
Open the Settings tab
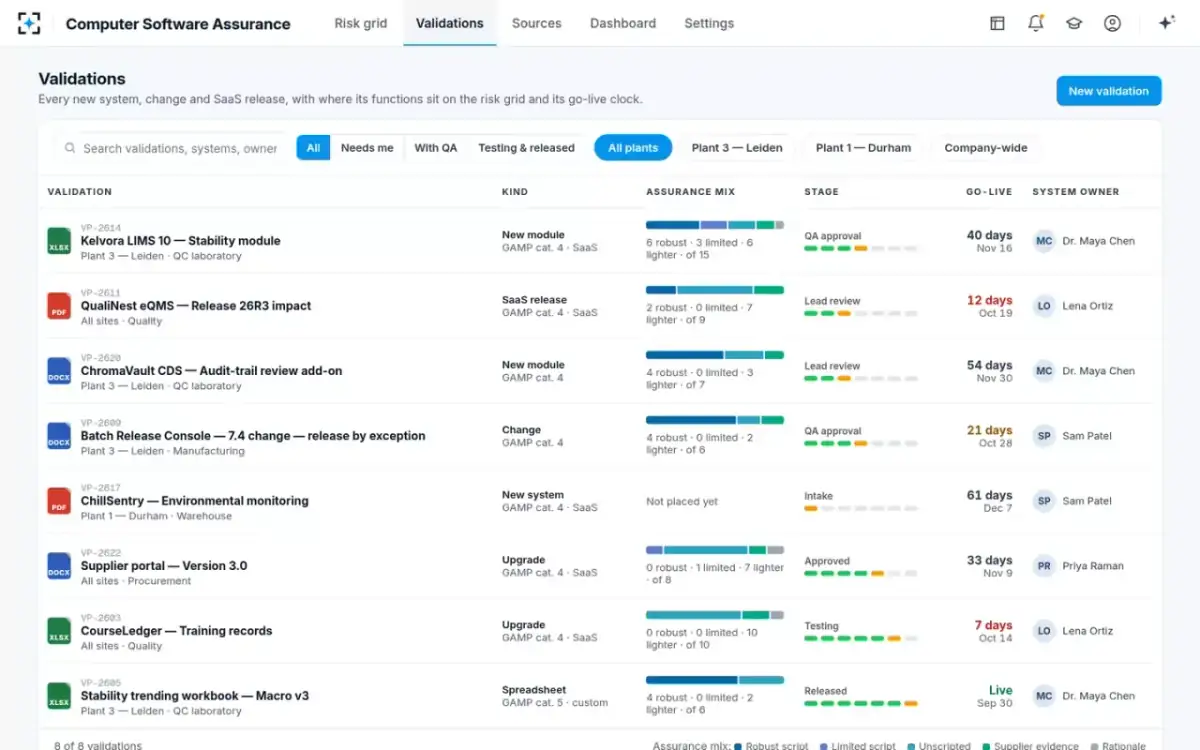[x=709, y=23]
